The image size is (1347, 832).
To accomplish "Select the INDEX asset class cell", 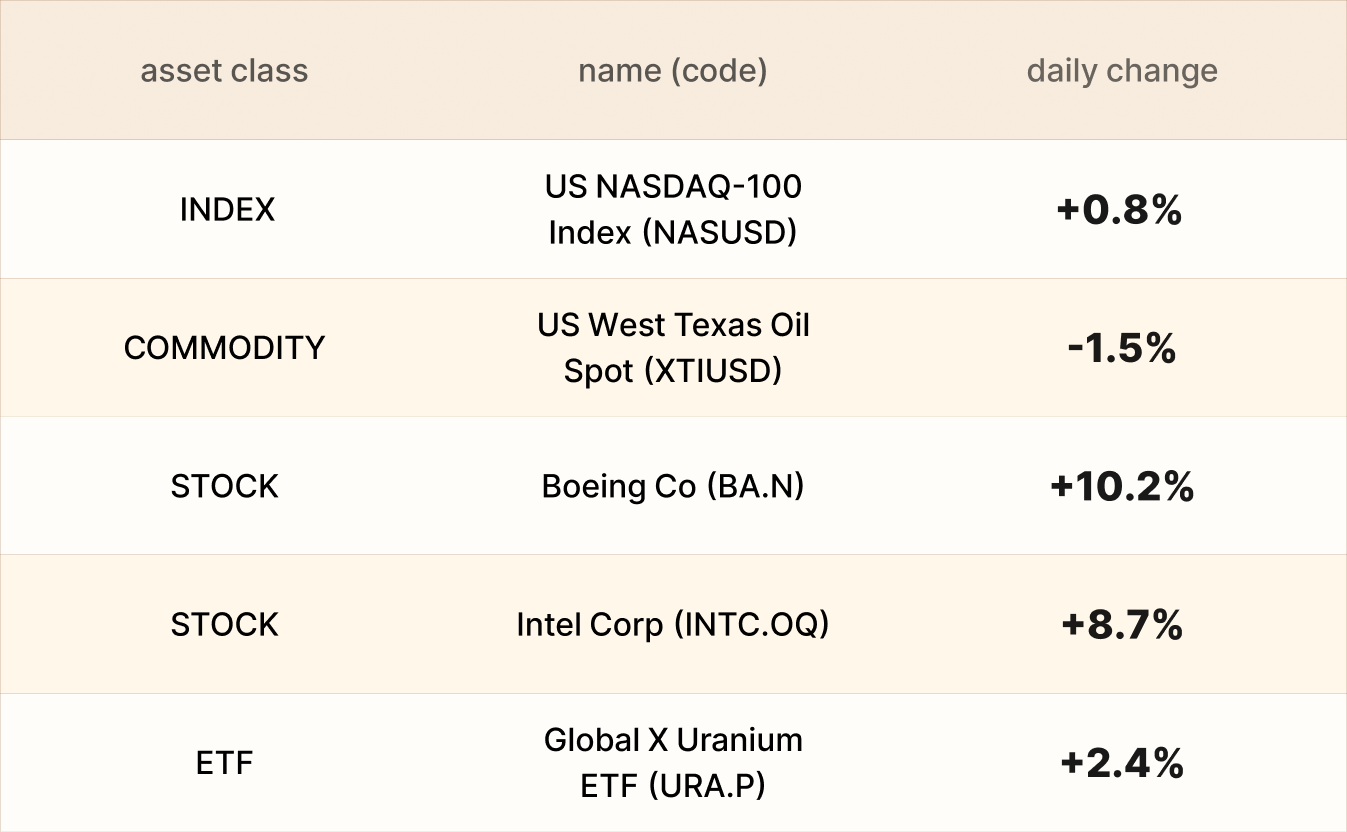I will click(227, 210).
